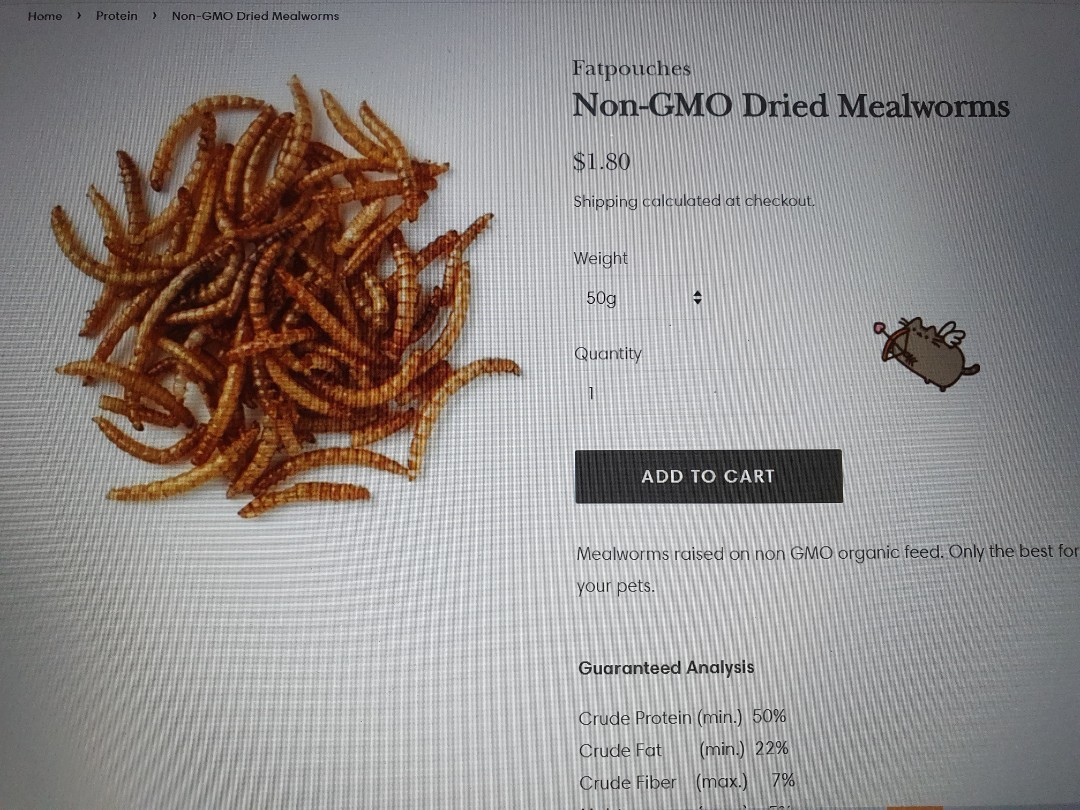Click the Crude Protein 50% line

(682, 717)
